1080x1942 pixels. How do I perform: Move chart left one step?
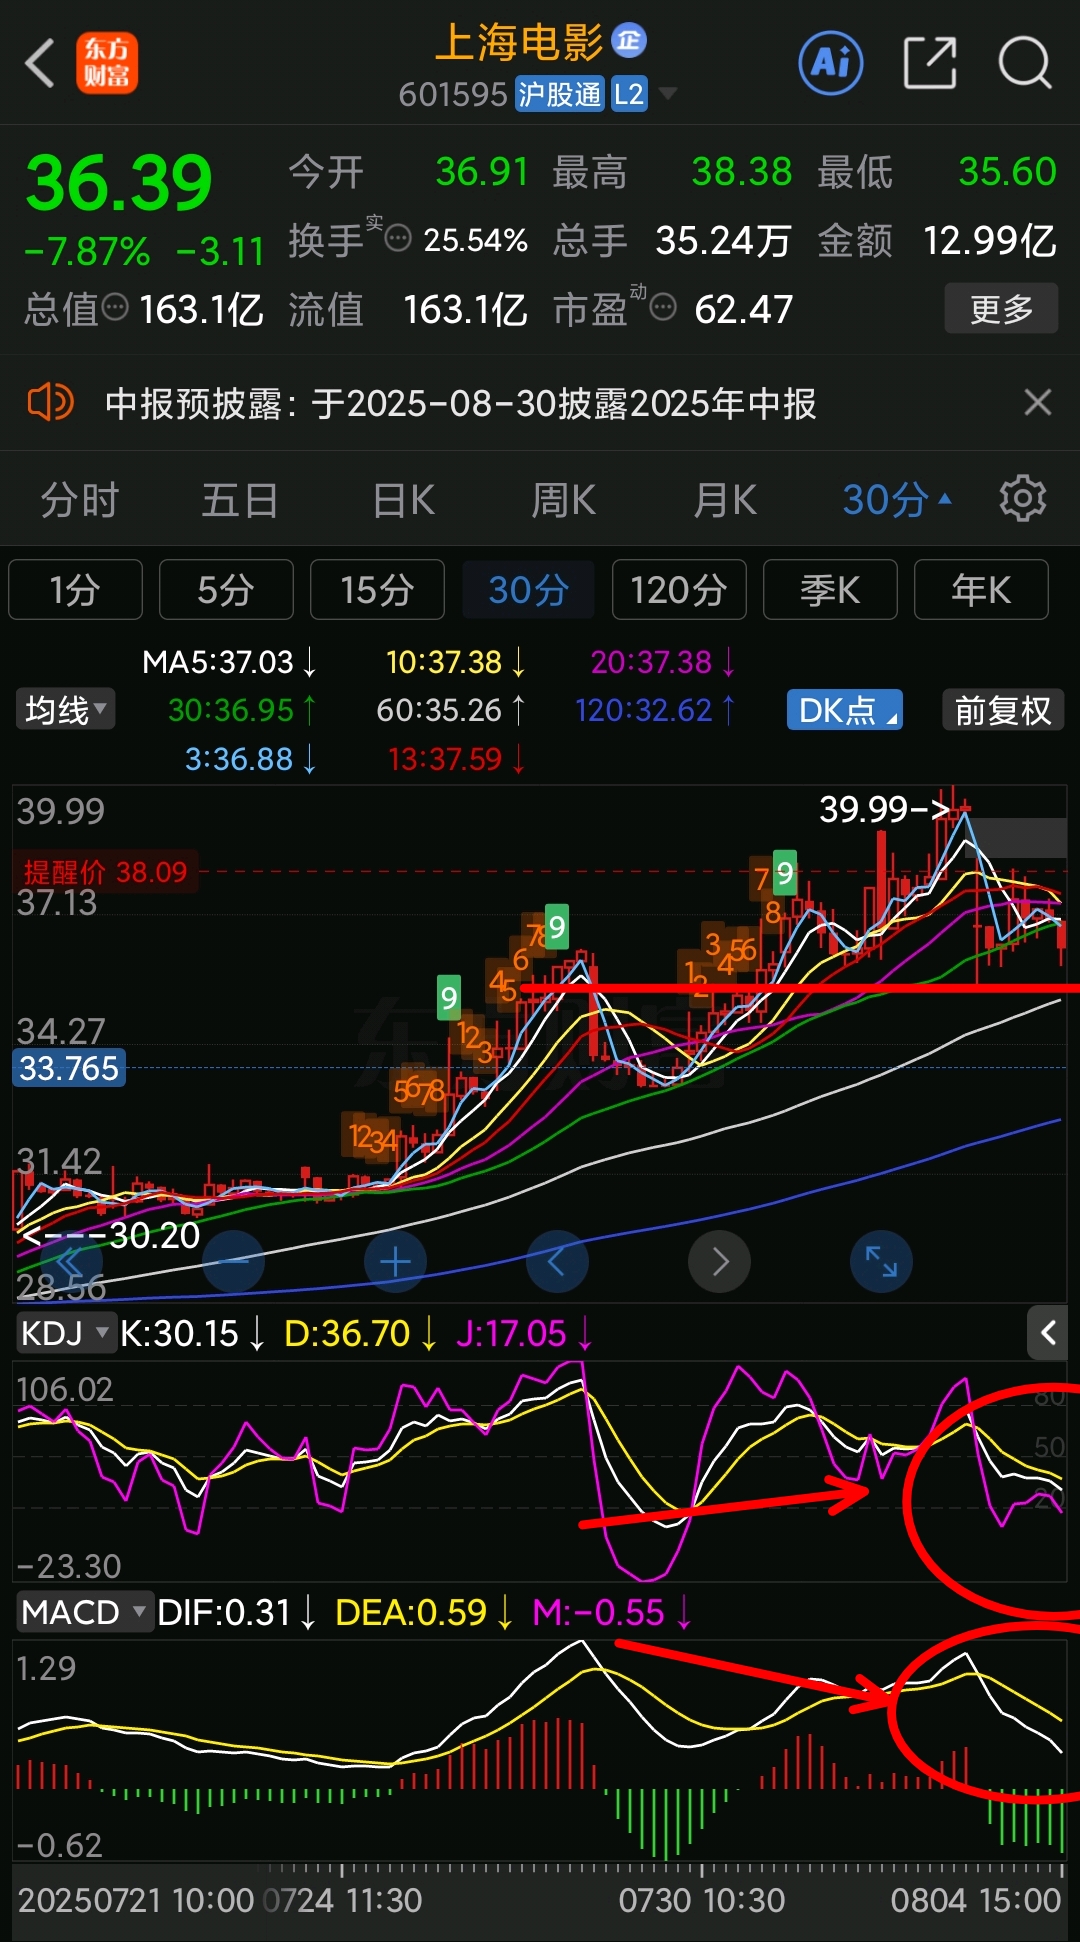557,1261
